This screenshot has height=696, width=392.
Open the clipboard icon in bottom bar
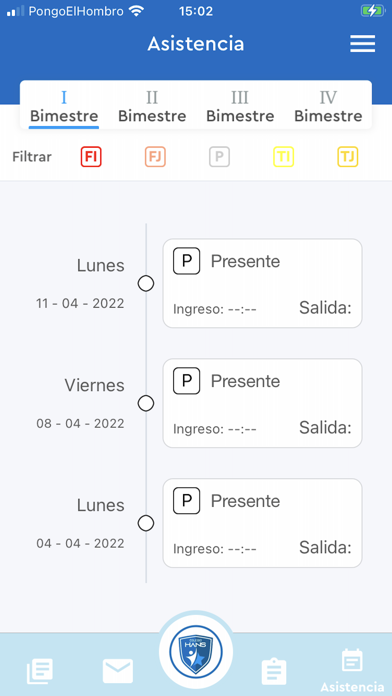pyautogui.click(x=274, y=672)
